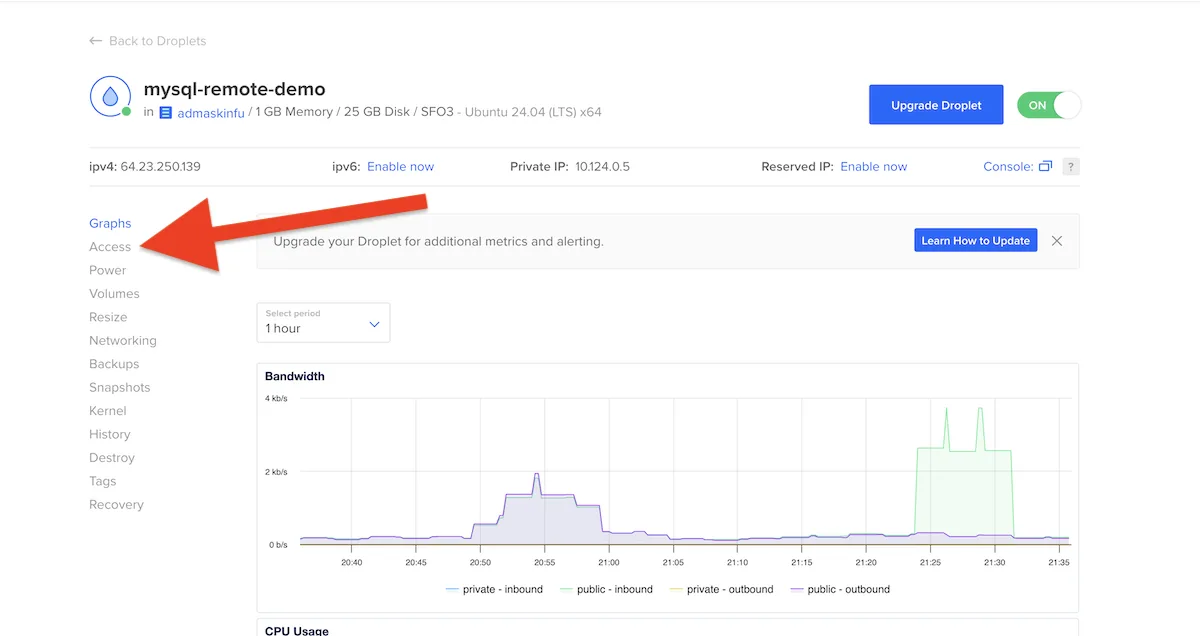
Task: Toggle the public - inbound legend series
Action: coord(606,589)
